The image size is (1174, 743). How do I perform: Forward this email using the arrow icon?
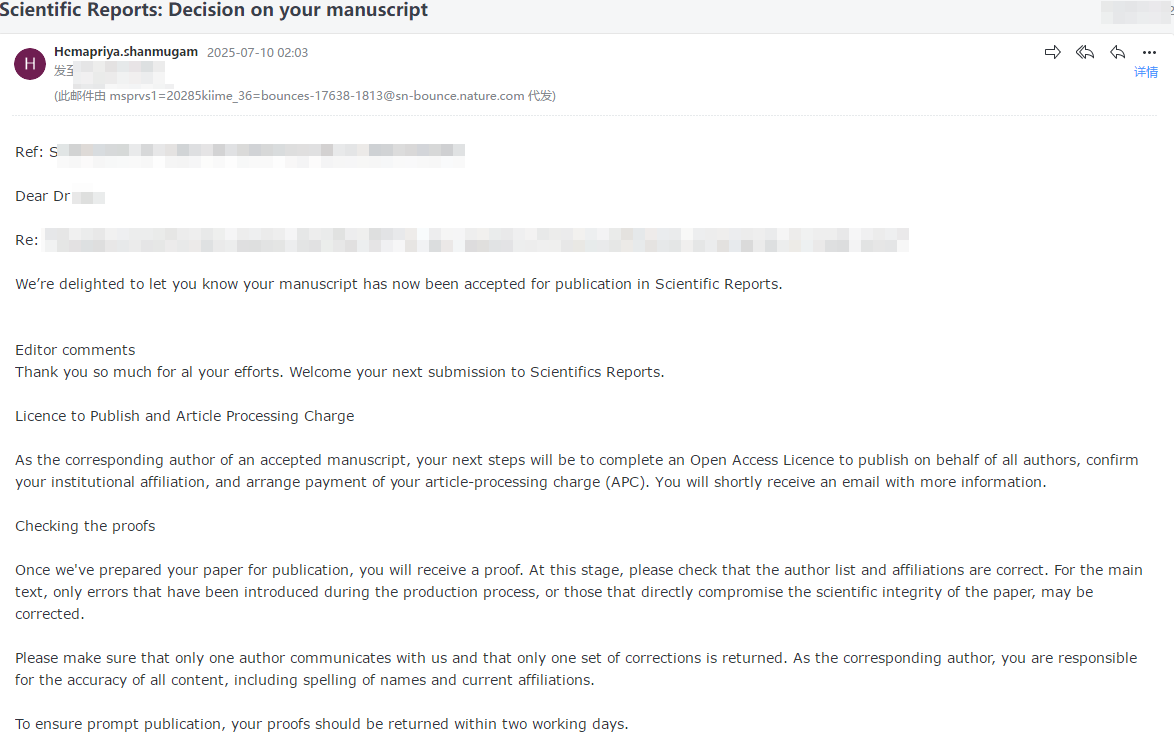[x=1052, y=52]
